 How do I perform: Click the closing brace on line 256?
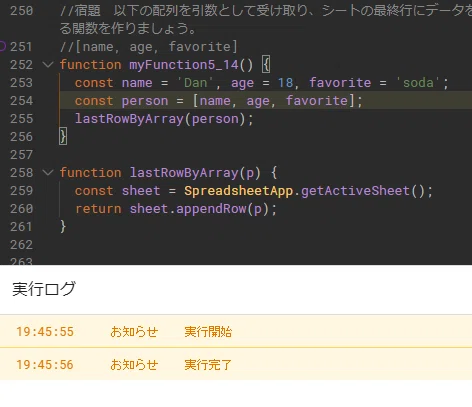point(63,137)
